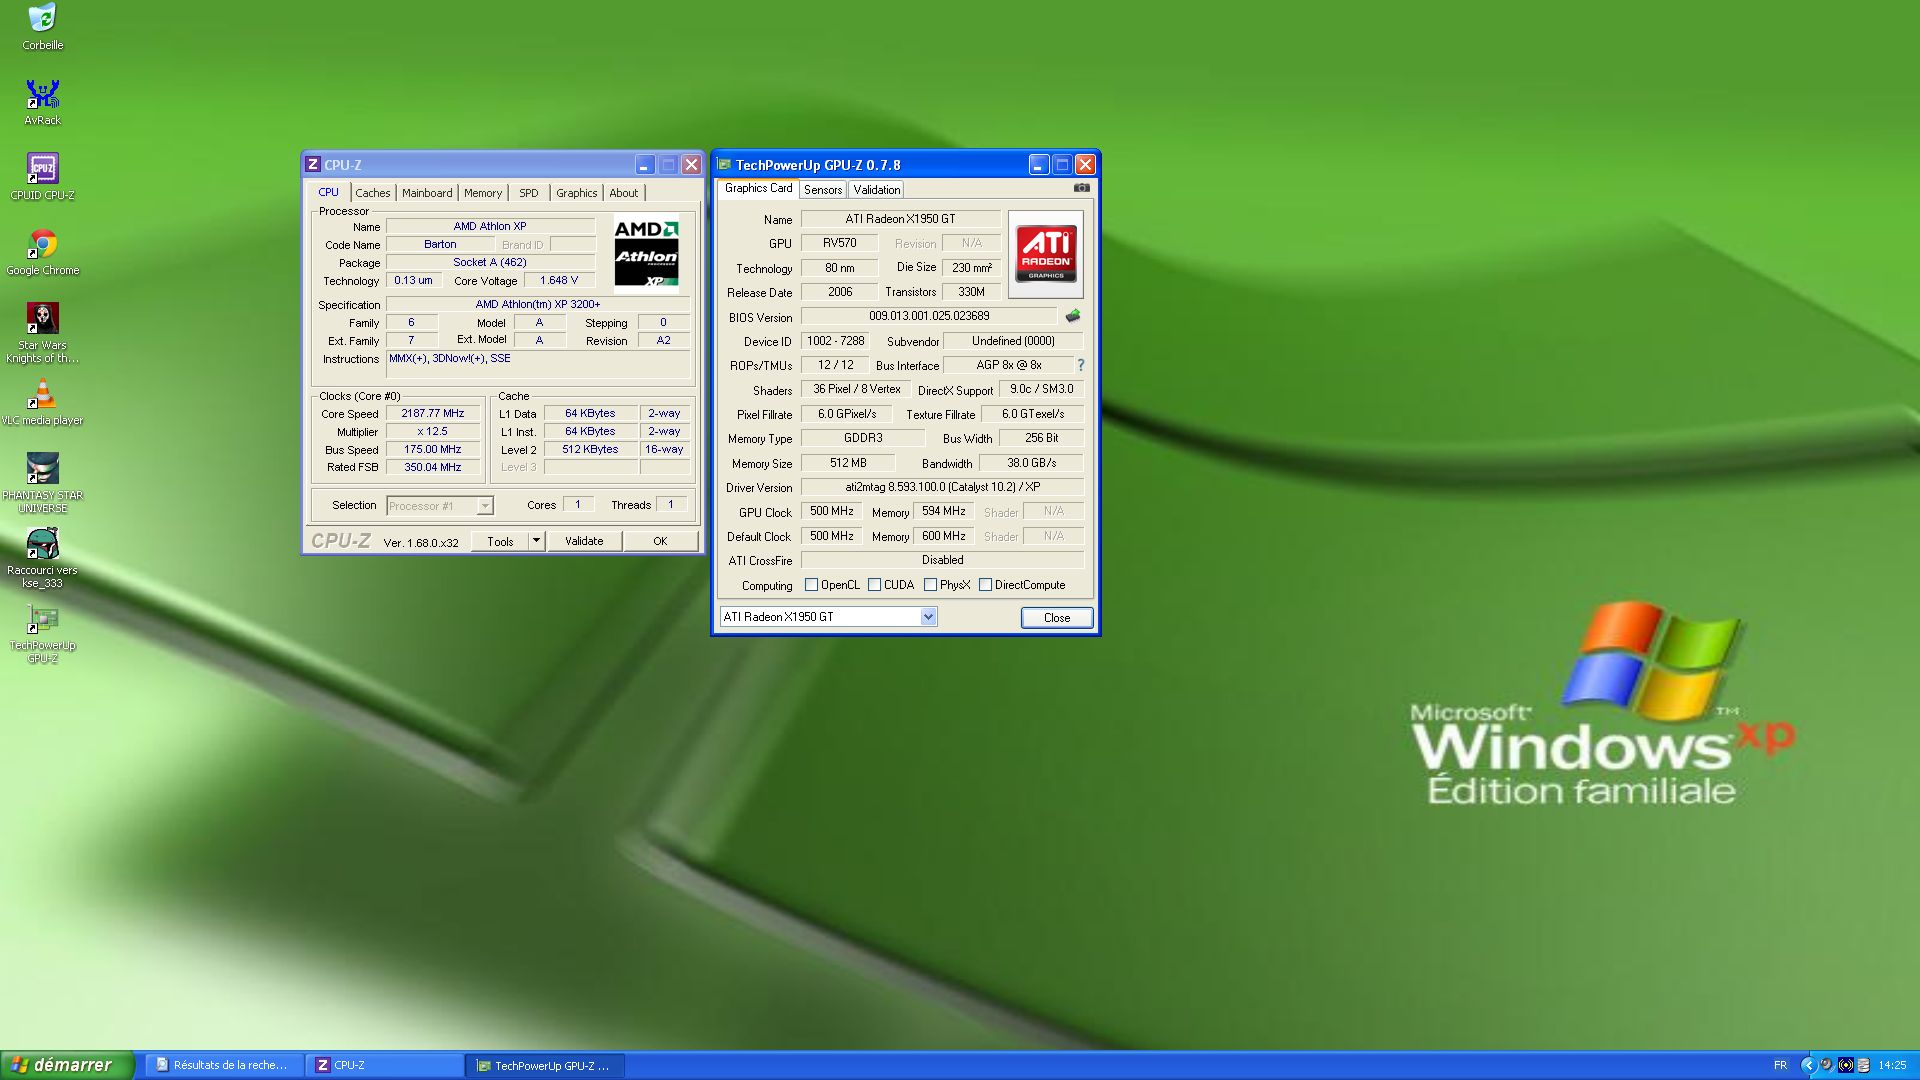Select the TechPowerUp GPU-Z desktop shortcut
The height and width of the screenshot is (1080, 1920).
42,634
